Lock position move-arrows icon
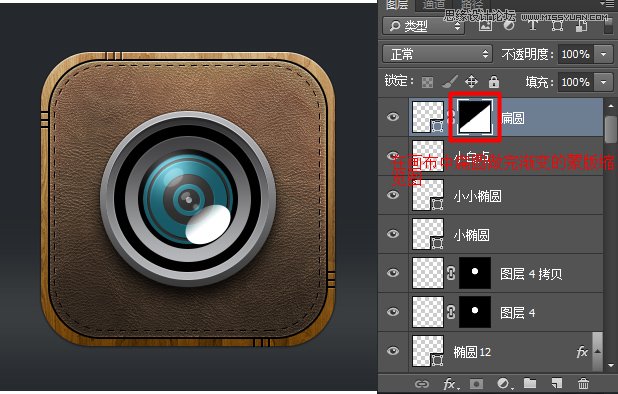 [x=471, y=82]
